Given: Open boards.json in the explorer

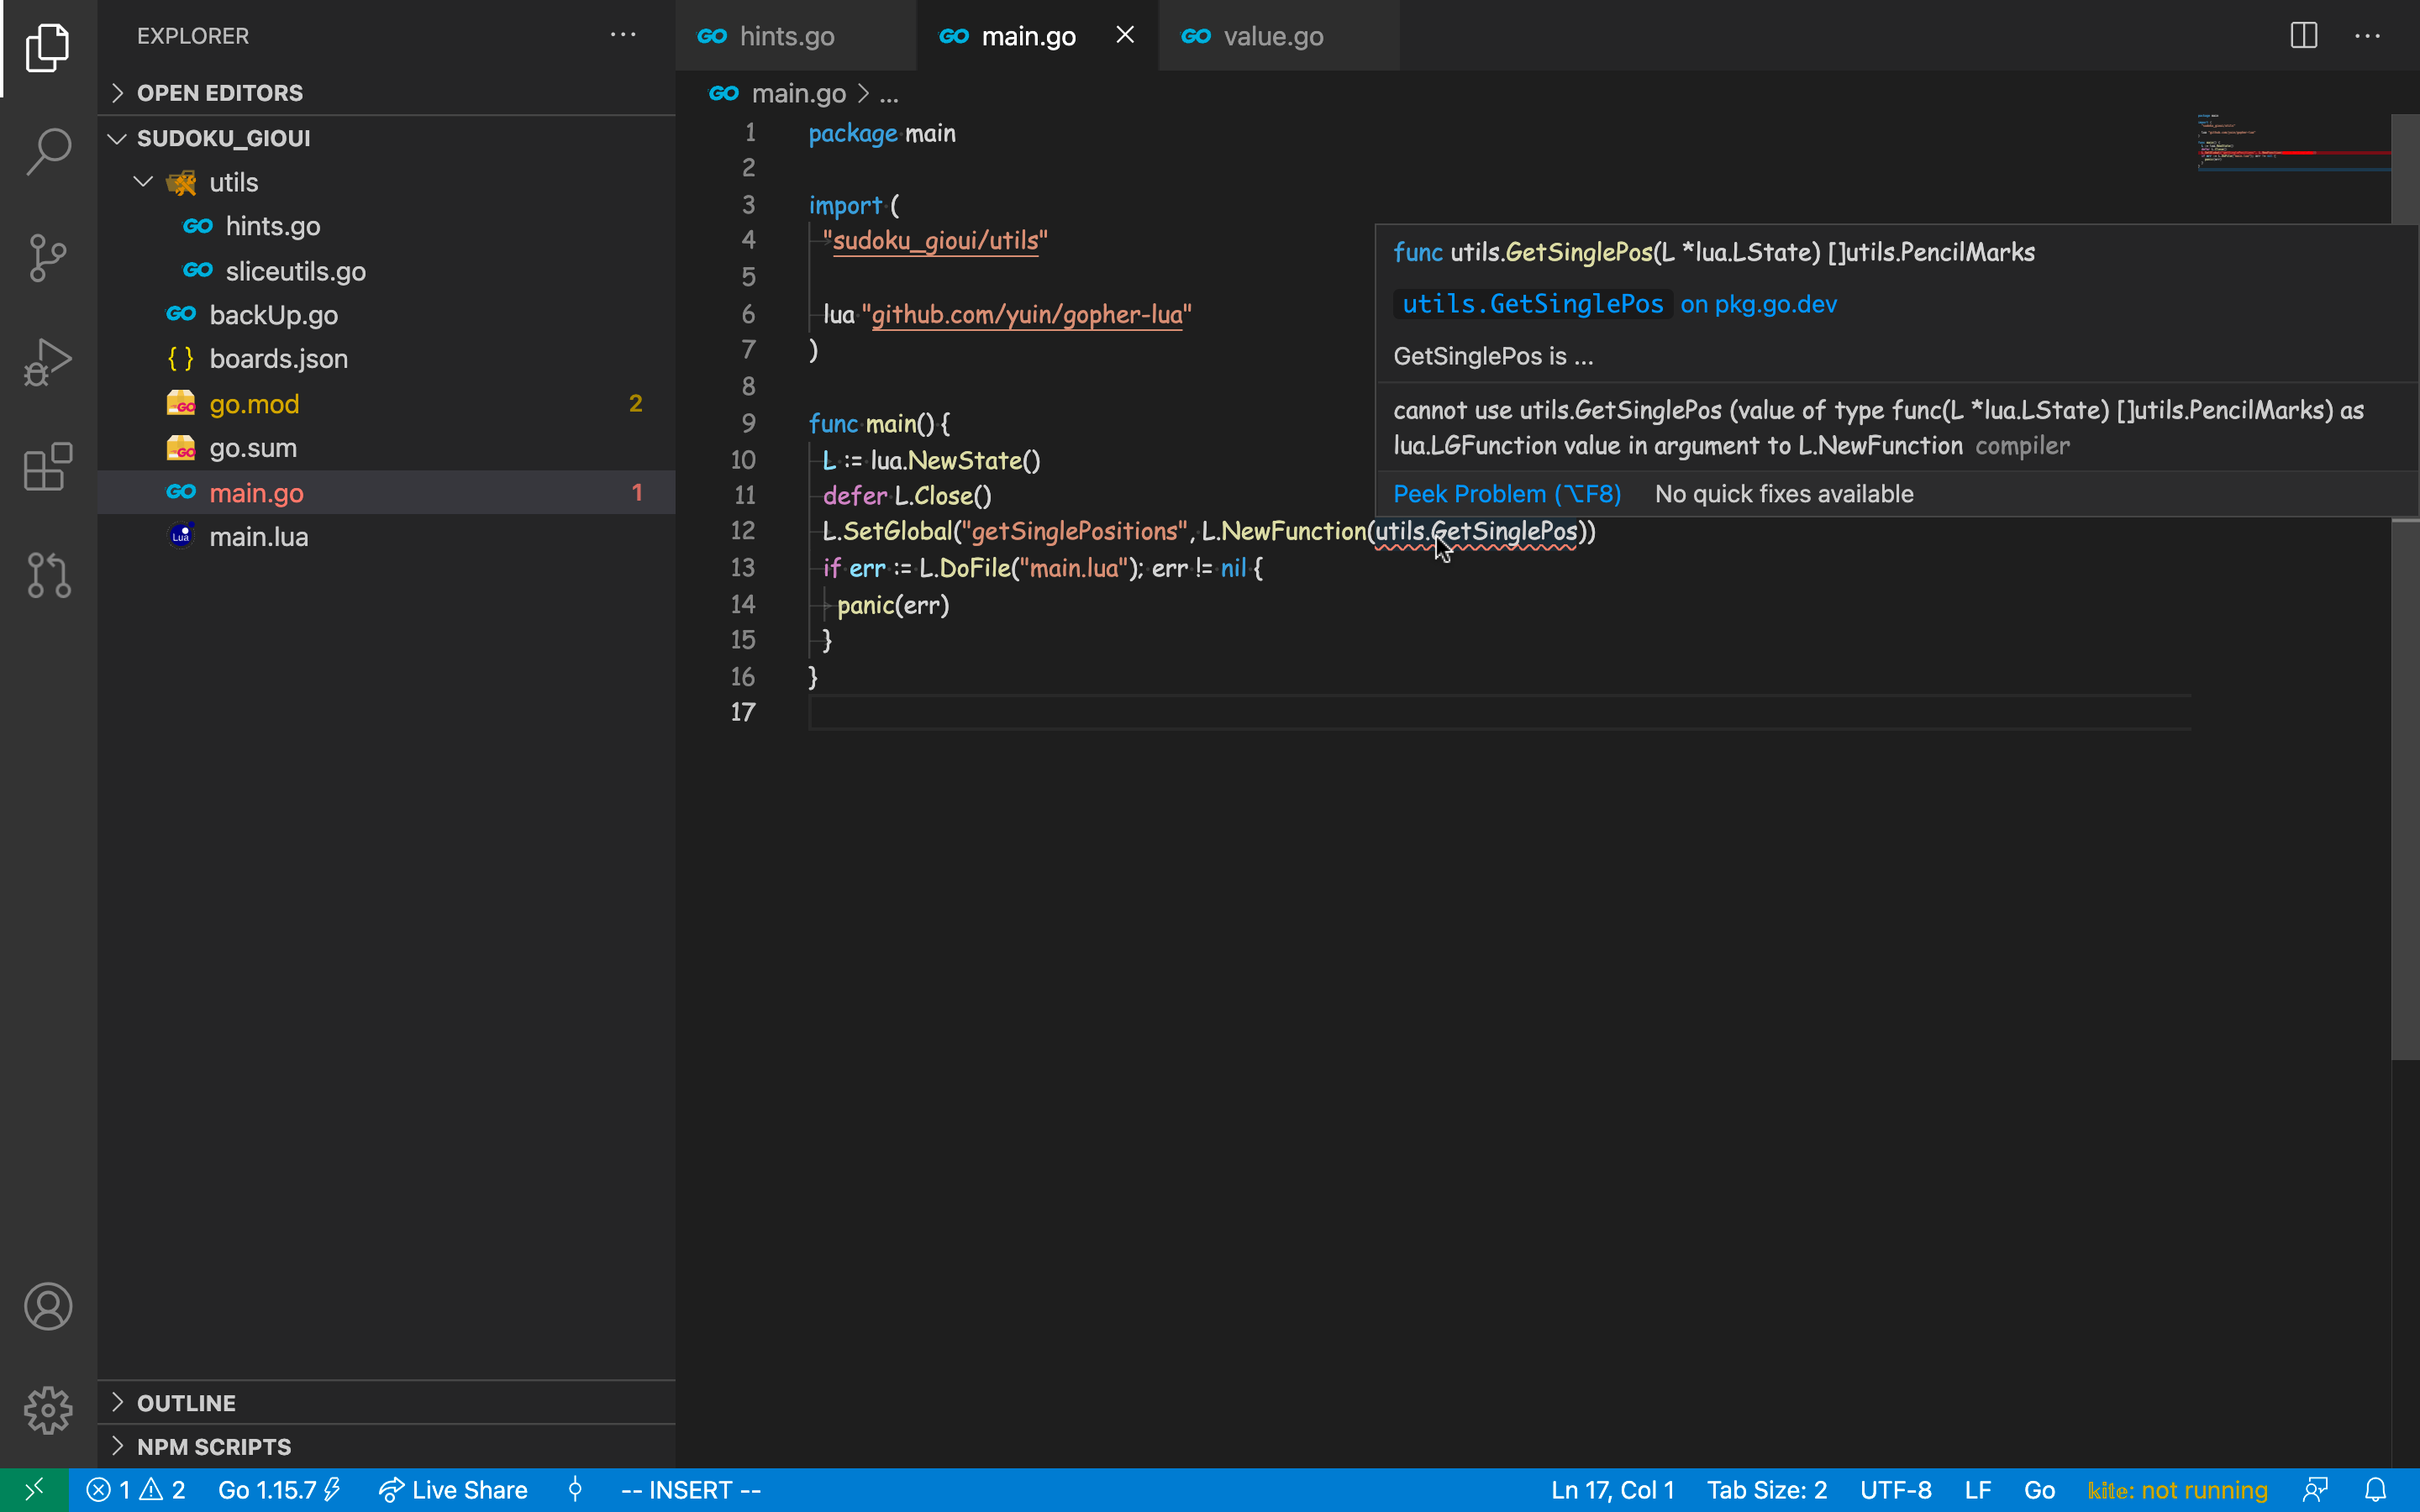Looking at the screenshot, I should pyautogui.click(x=386, y=359).
